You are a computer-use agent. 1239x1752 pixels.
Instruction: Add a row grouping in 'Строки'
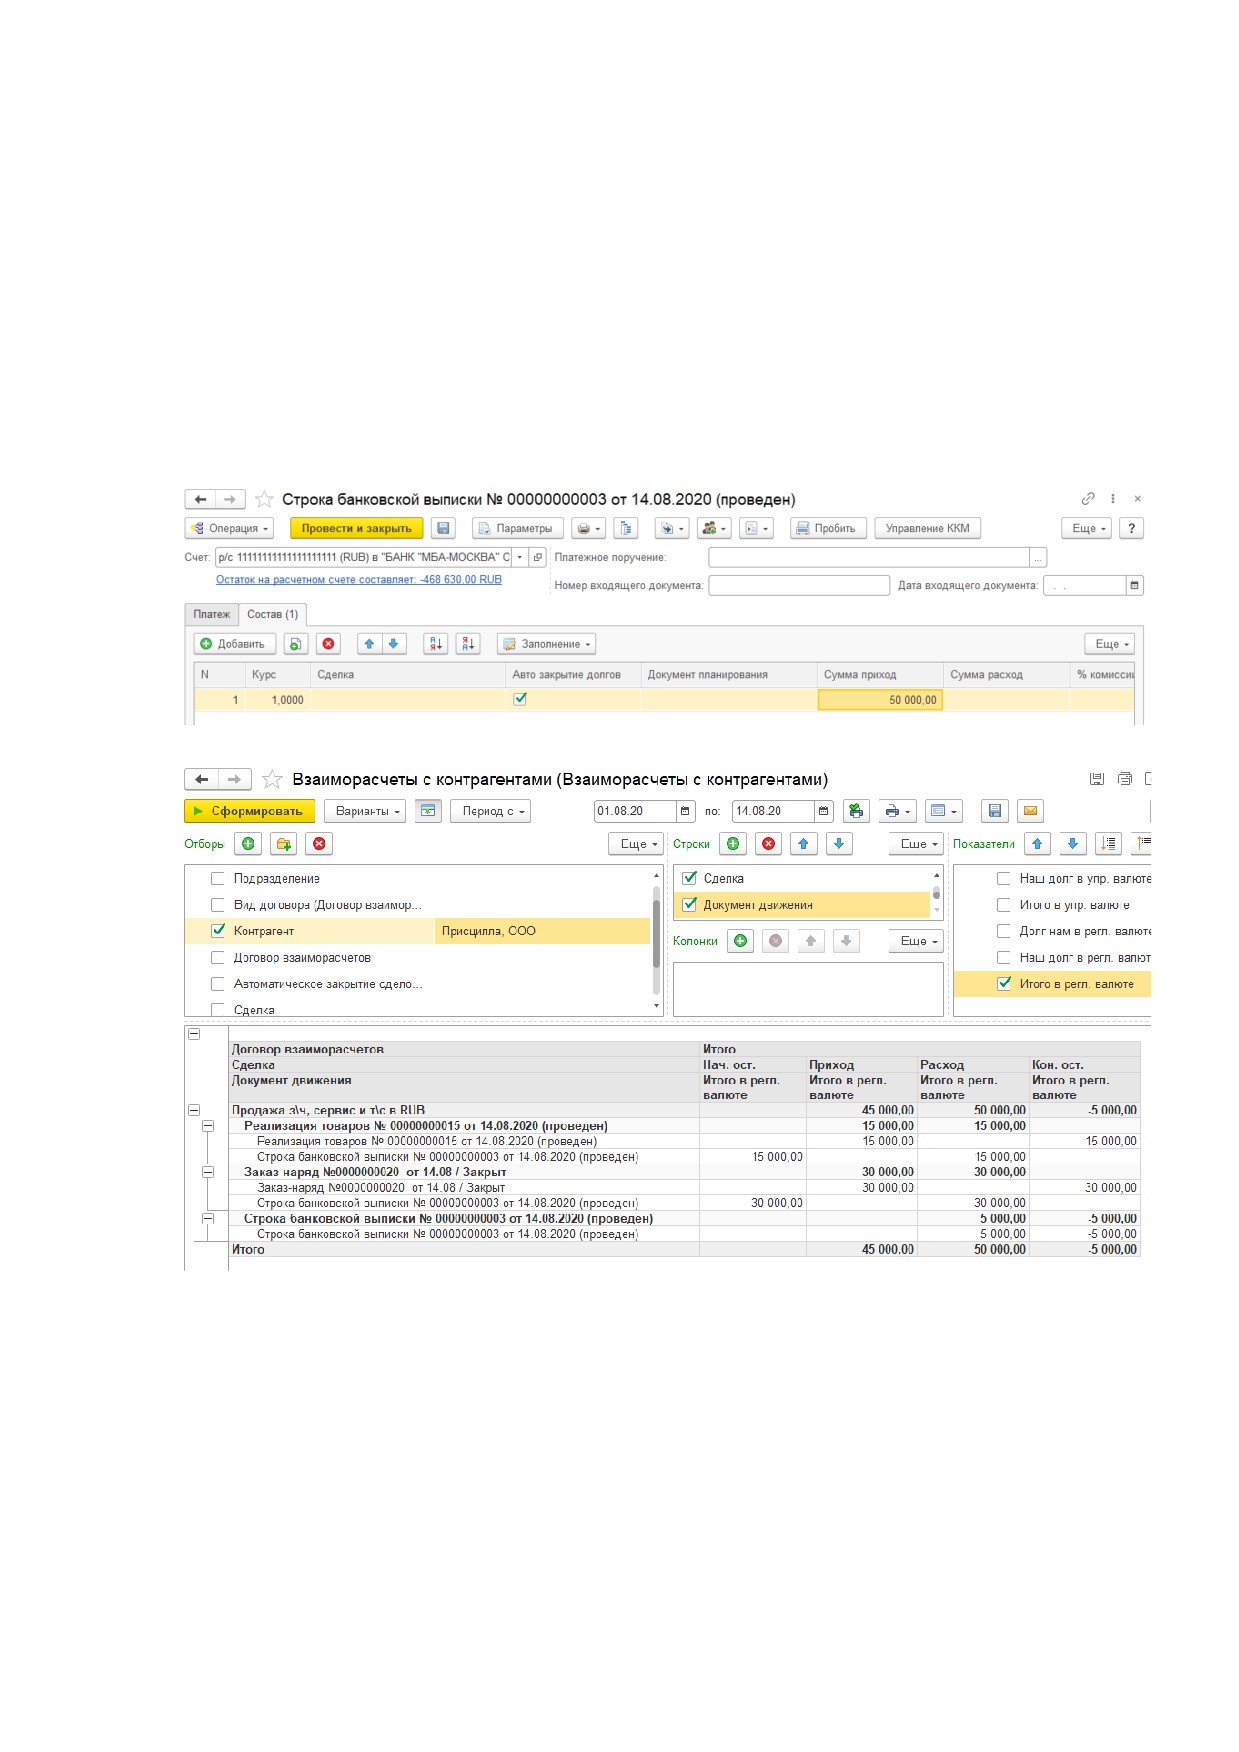click(x=733, y=844)
